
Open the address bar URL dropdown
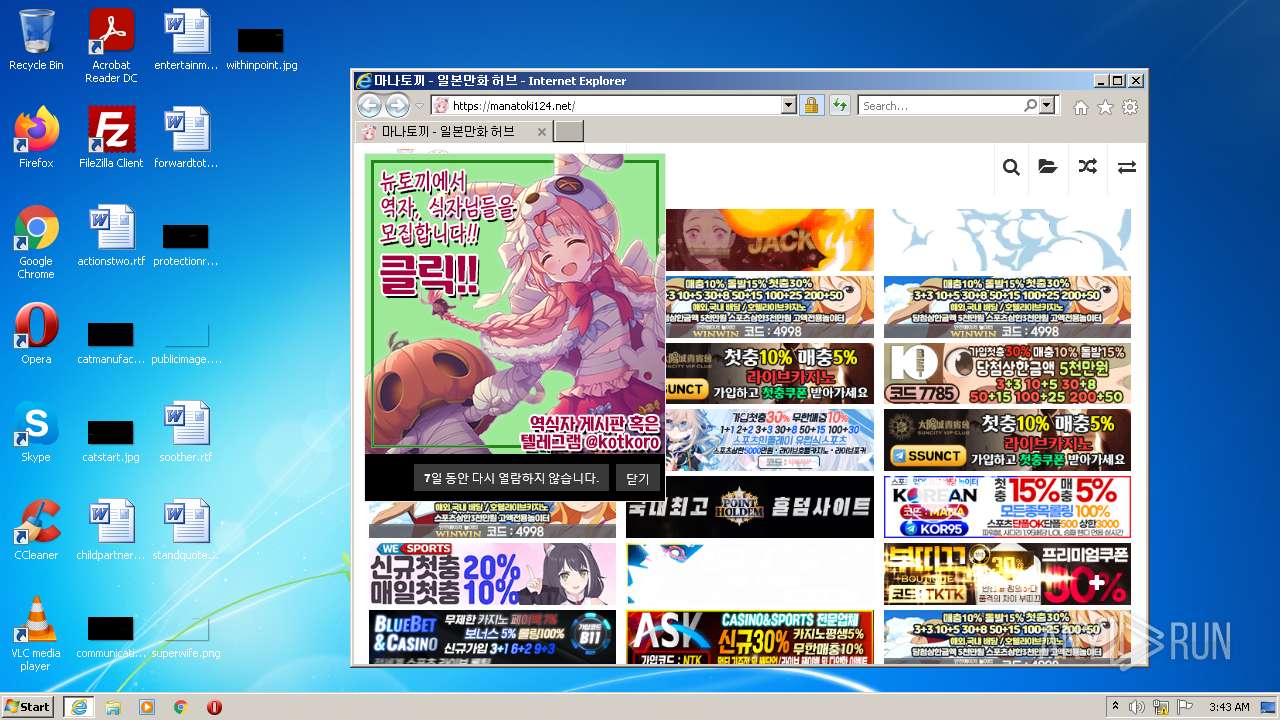[788, 105]
